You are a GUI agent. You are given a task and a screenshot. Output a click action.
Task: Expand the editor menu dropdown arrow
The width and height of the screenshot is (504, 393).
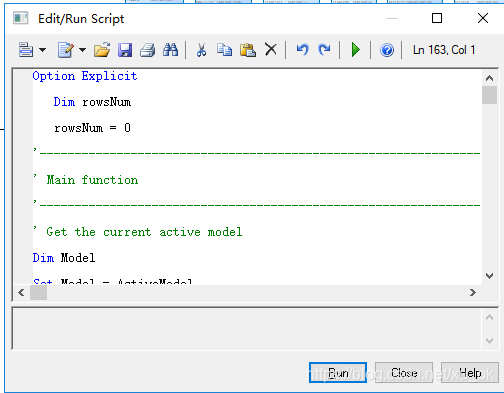click(x=42, y=50)
